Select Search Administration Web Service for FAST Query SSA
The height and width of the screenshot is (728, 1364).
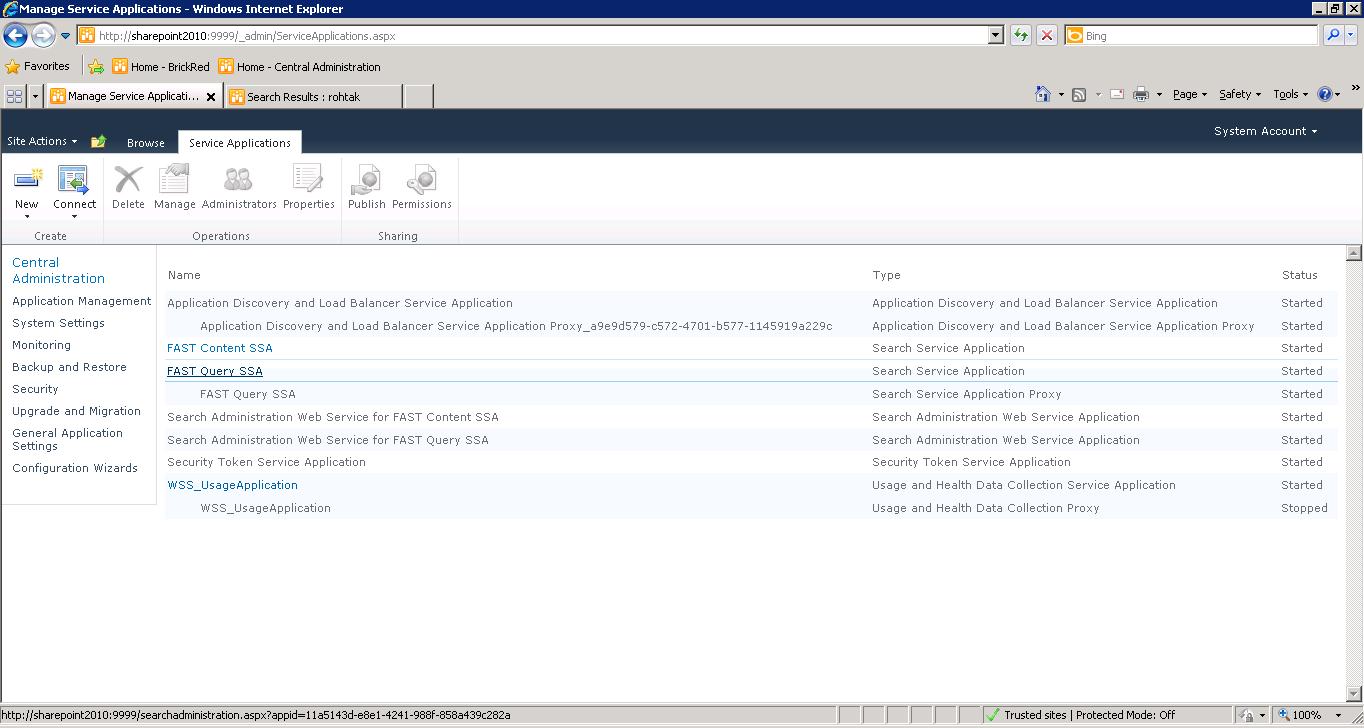(x=751, y=440)
